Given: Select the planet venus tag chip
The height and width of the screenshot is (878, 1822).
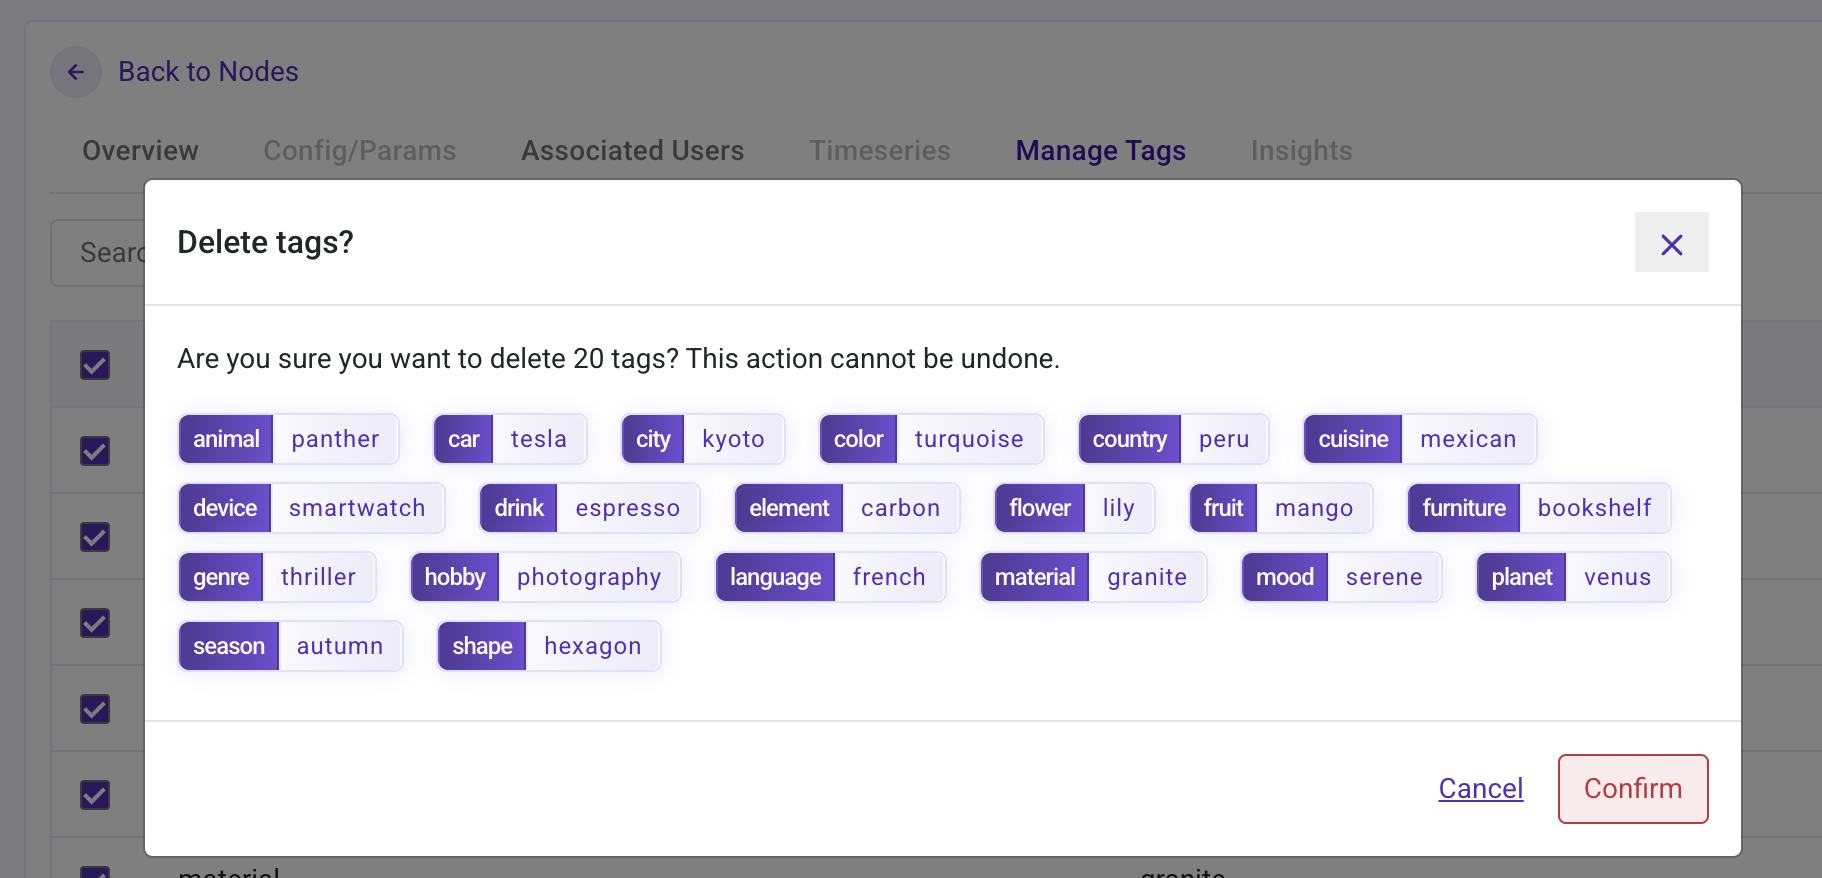Looking at the screenshot, I should coord(1572,577).
